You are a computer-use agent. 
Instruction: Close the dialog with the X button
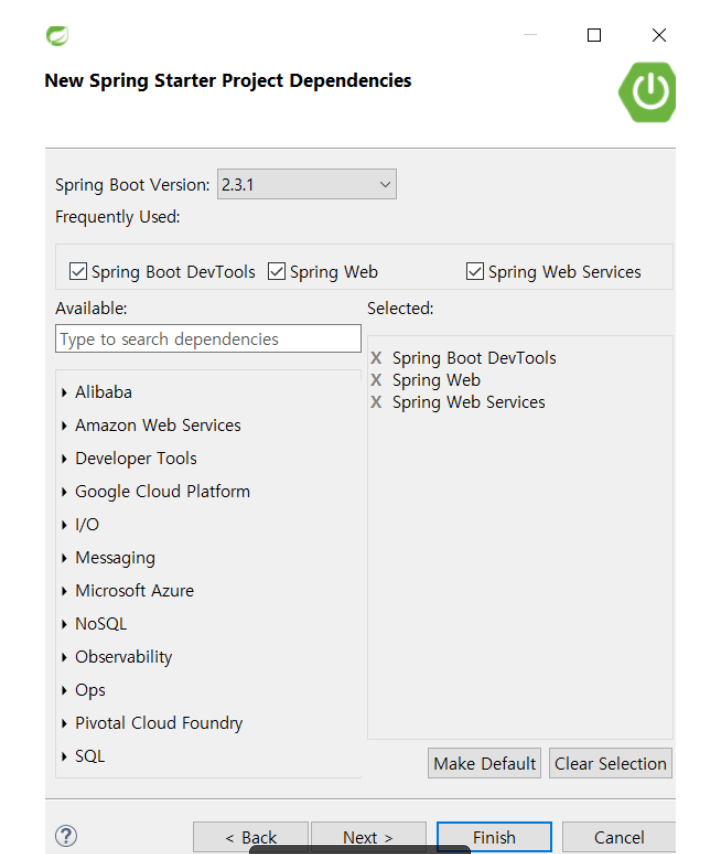point(659,35)
